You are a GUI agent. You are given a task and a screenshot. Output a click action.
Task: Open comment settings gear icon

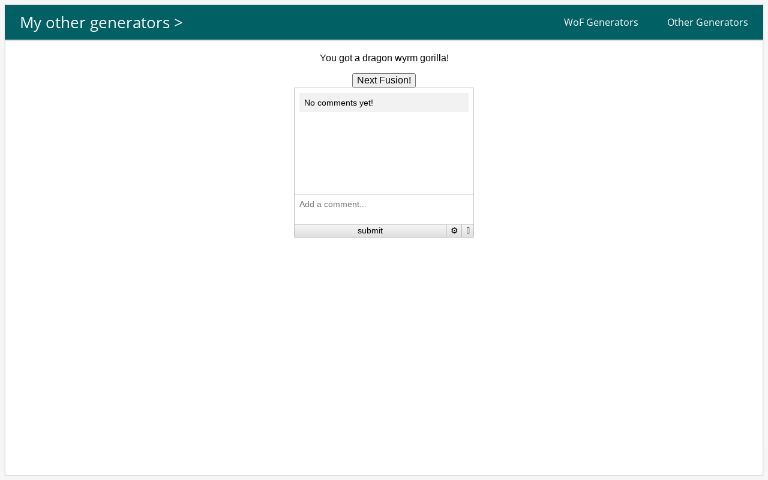454,231
